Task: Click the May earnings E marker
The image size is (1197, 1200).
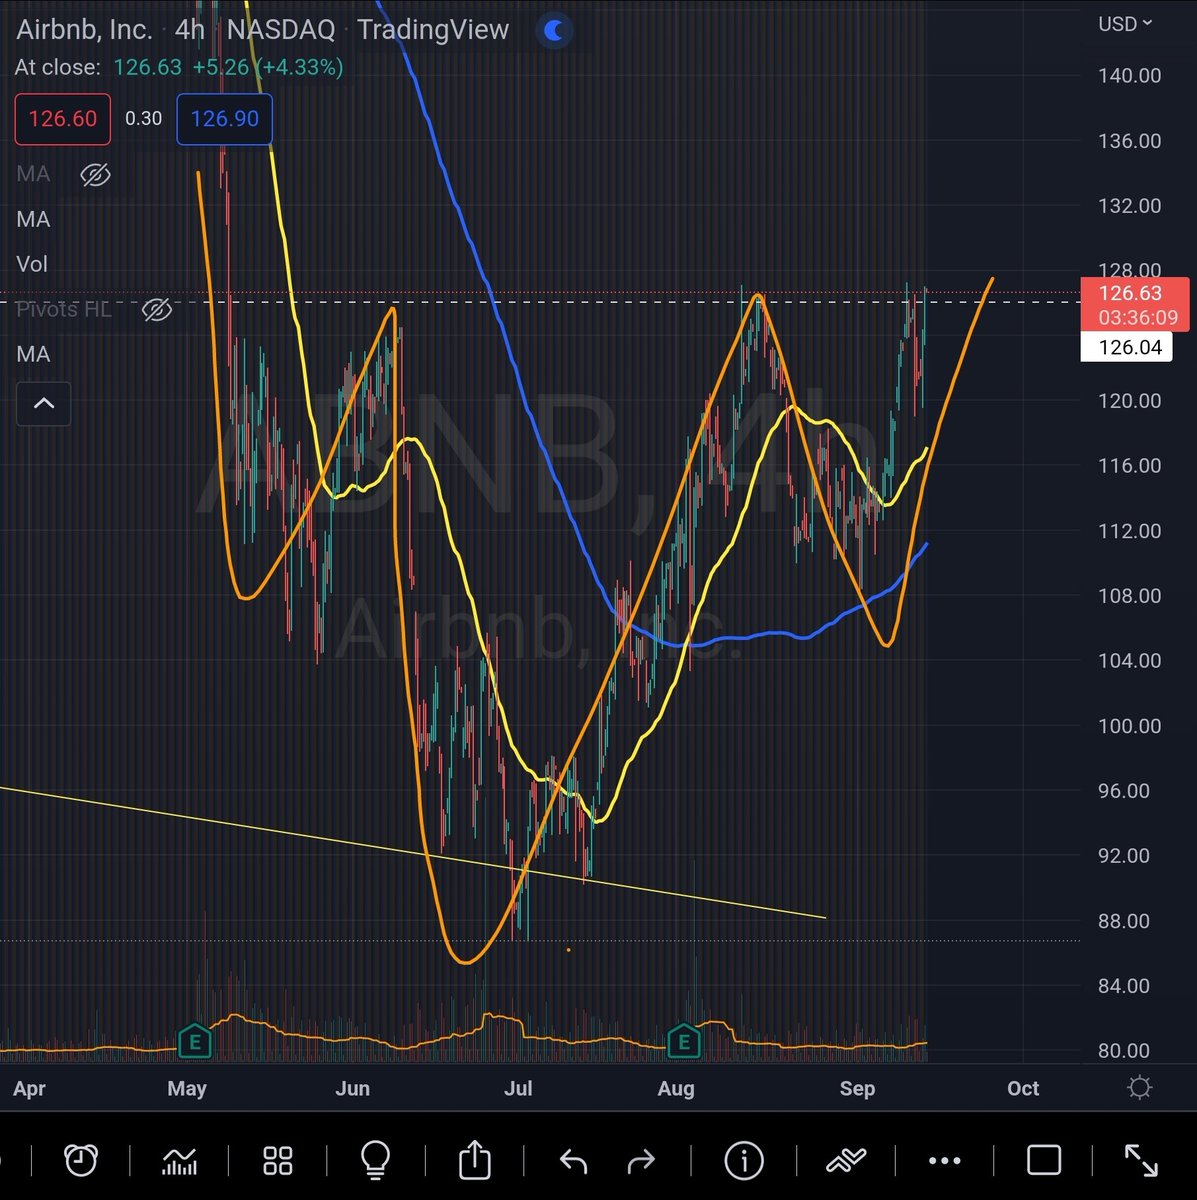Action: [x=194, y=1042]
